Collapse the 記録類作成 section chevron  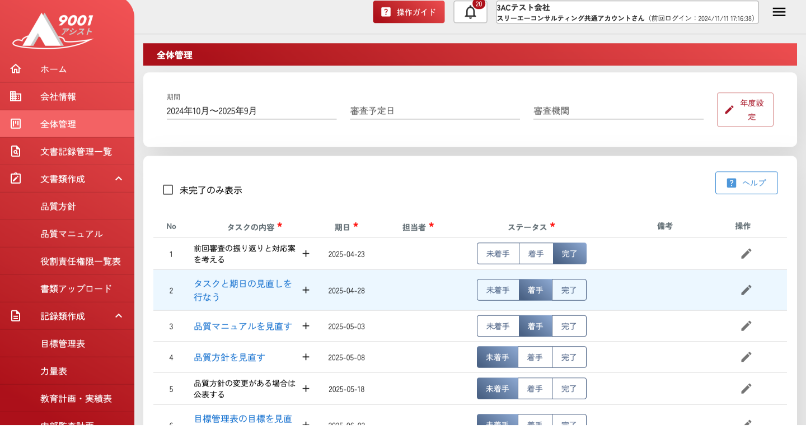coord(119,316)
